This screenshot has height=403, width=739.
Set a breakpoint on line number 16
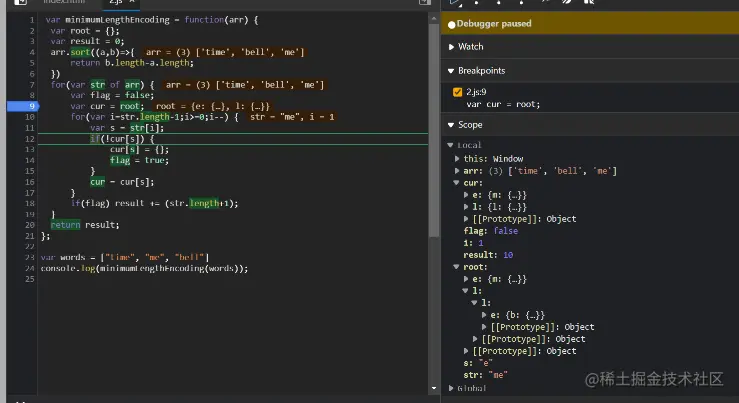pyautogui.click(x=30, y=182)
